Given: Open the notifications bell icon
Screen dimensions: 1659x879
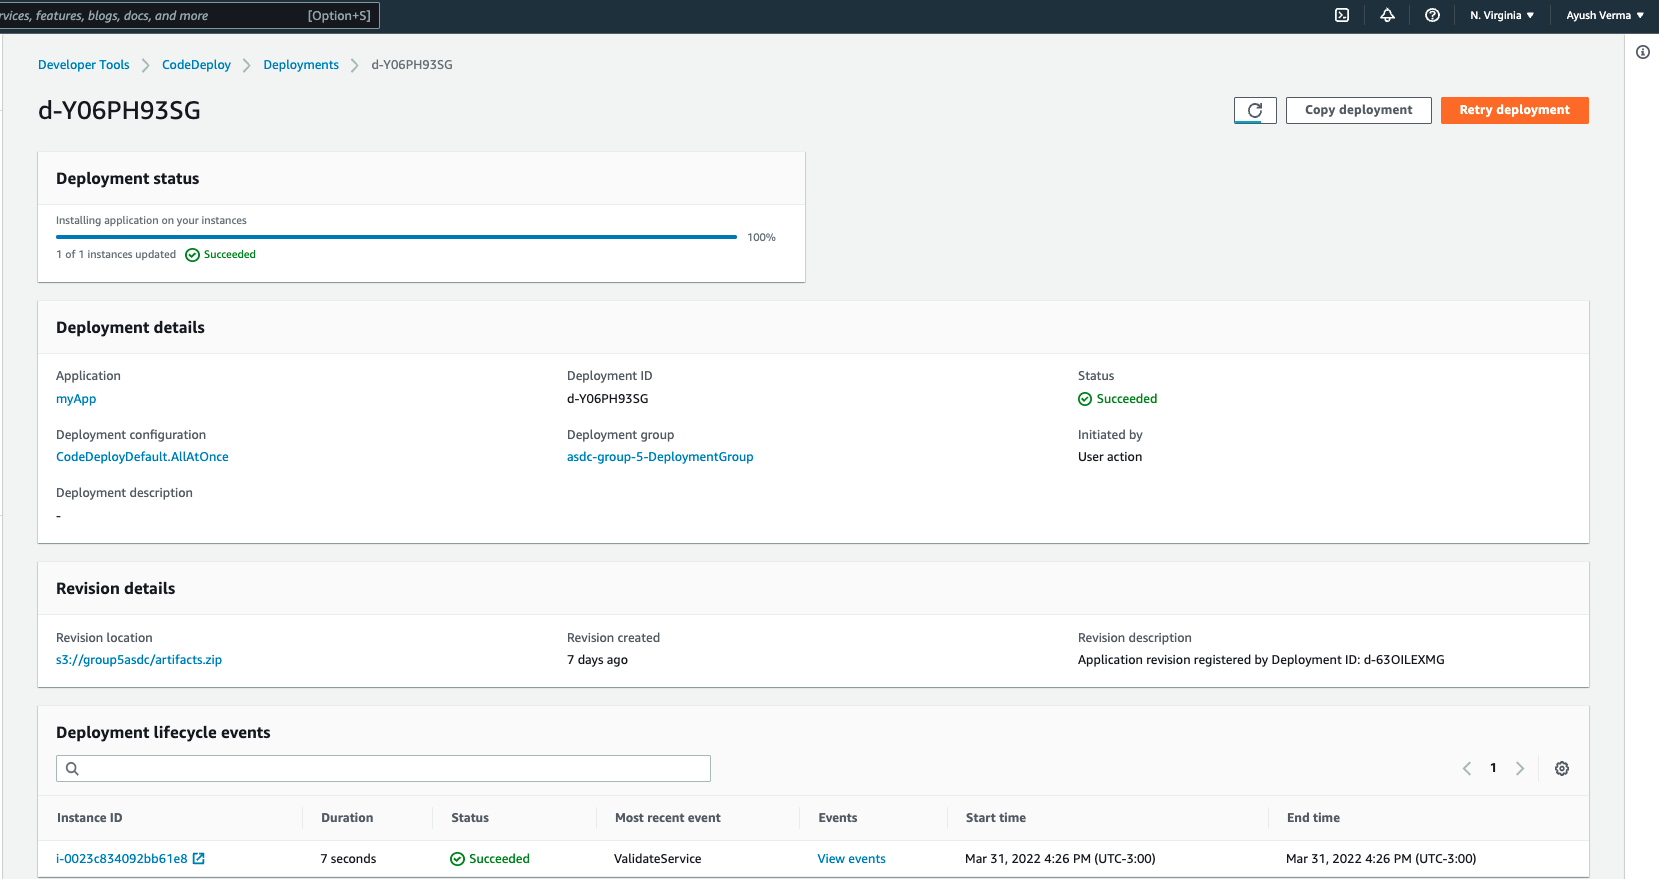Looking at the screenshot, I should click(1387, 15).
